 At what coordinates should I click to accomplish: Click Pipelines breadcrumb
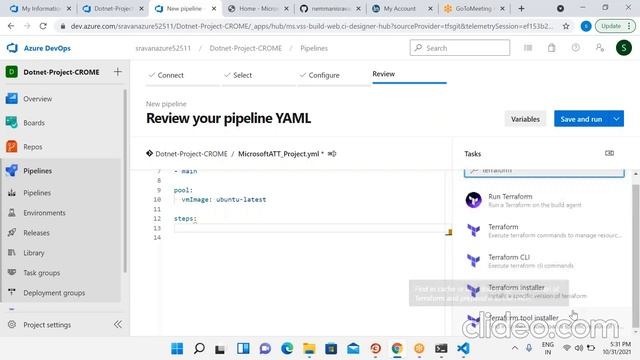coord(314,48)
